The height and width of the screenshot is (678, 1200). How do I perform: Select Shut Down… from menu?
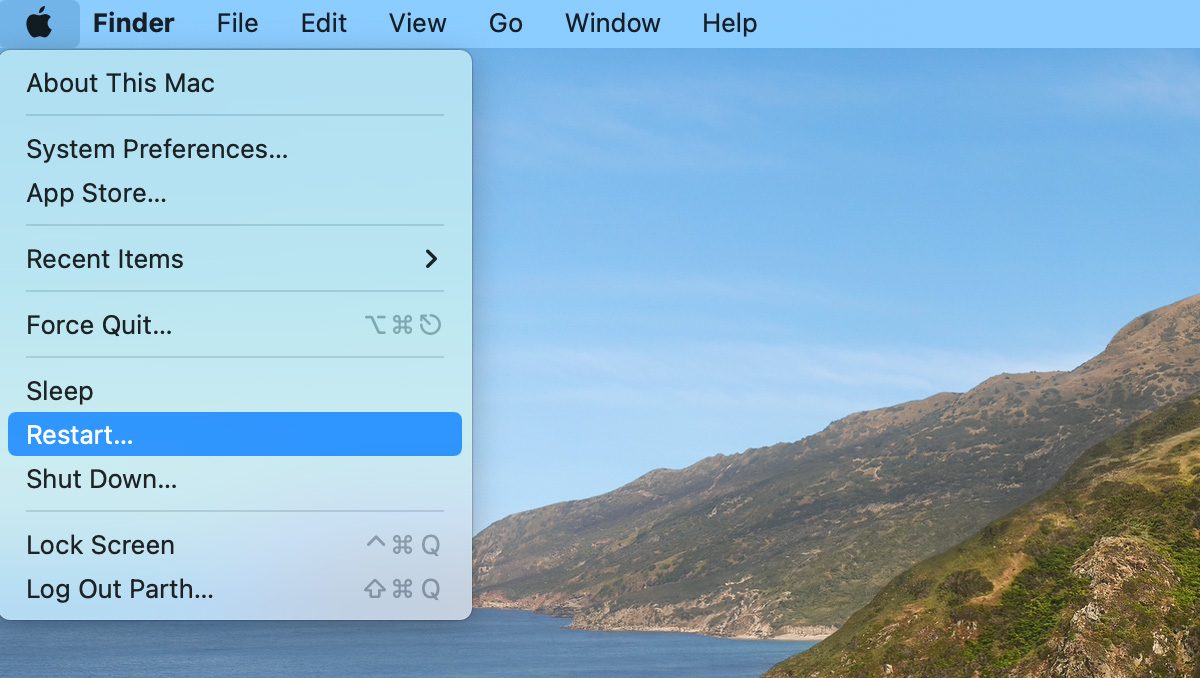[x=235, y=479]
